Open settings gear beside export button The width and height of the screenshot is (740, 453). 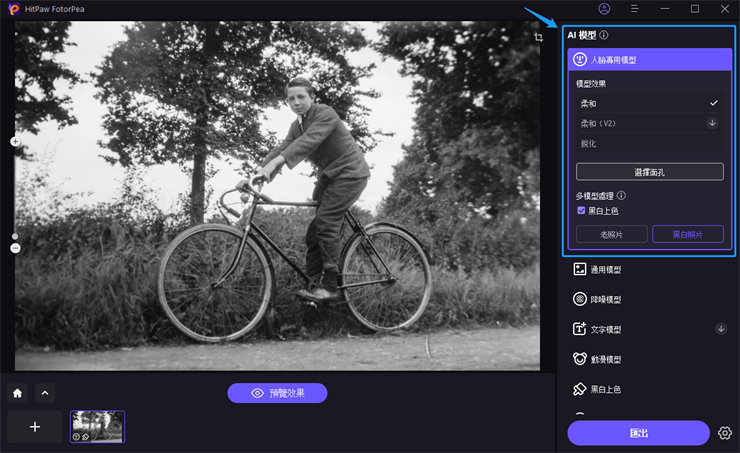(x=725, y=433)
